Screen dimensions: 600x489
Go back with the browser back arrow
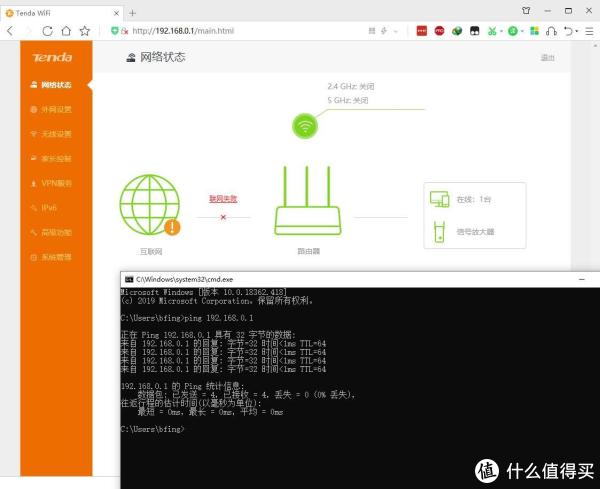[x=10, y=31]
